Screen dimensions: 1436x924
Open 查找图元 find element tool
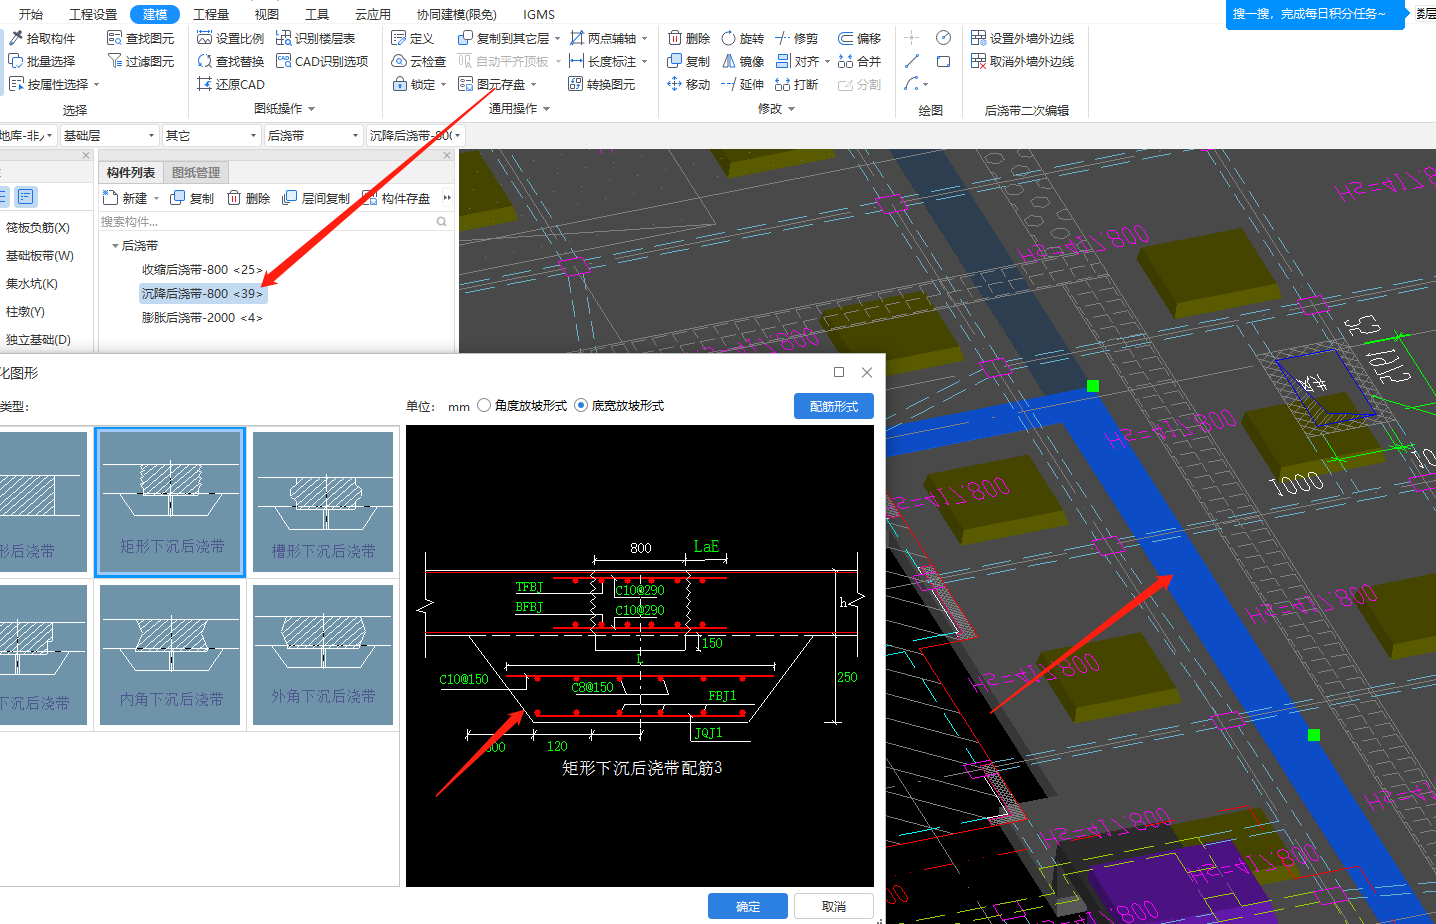[x=140, y=38]
